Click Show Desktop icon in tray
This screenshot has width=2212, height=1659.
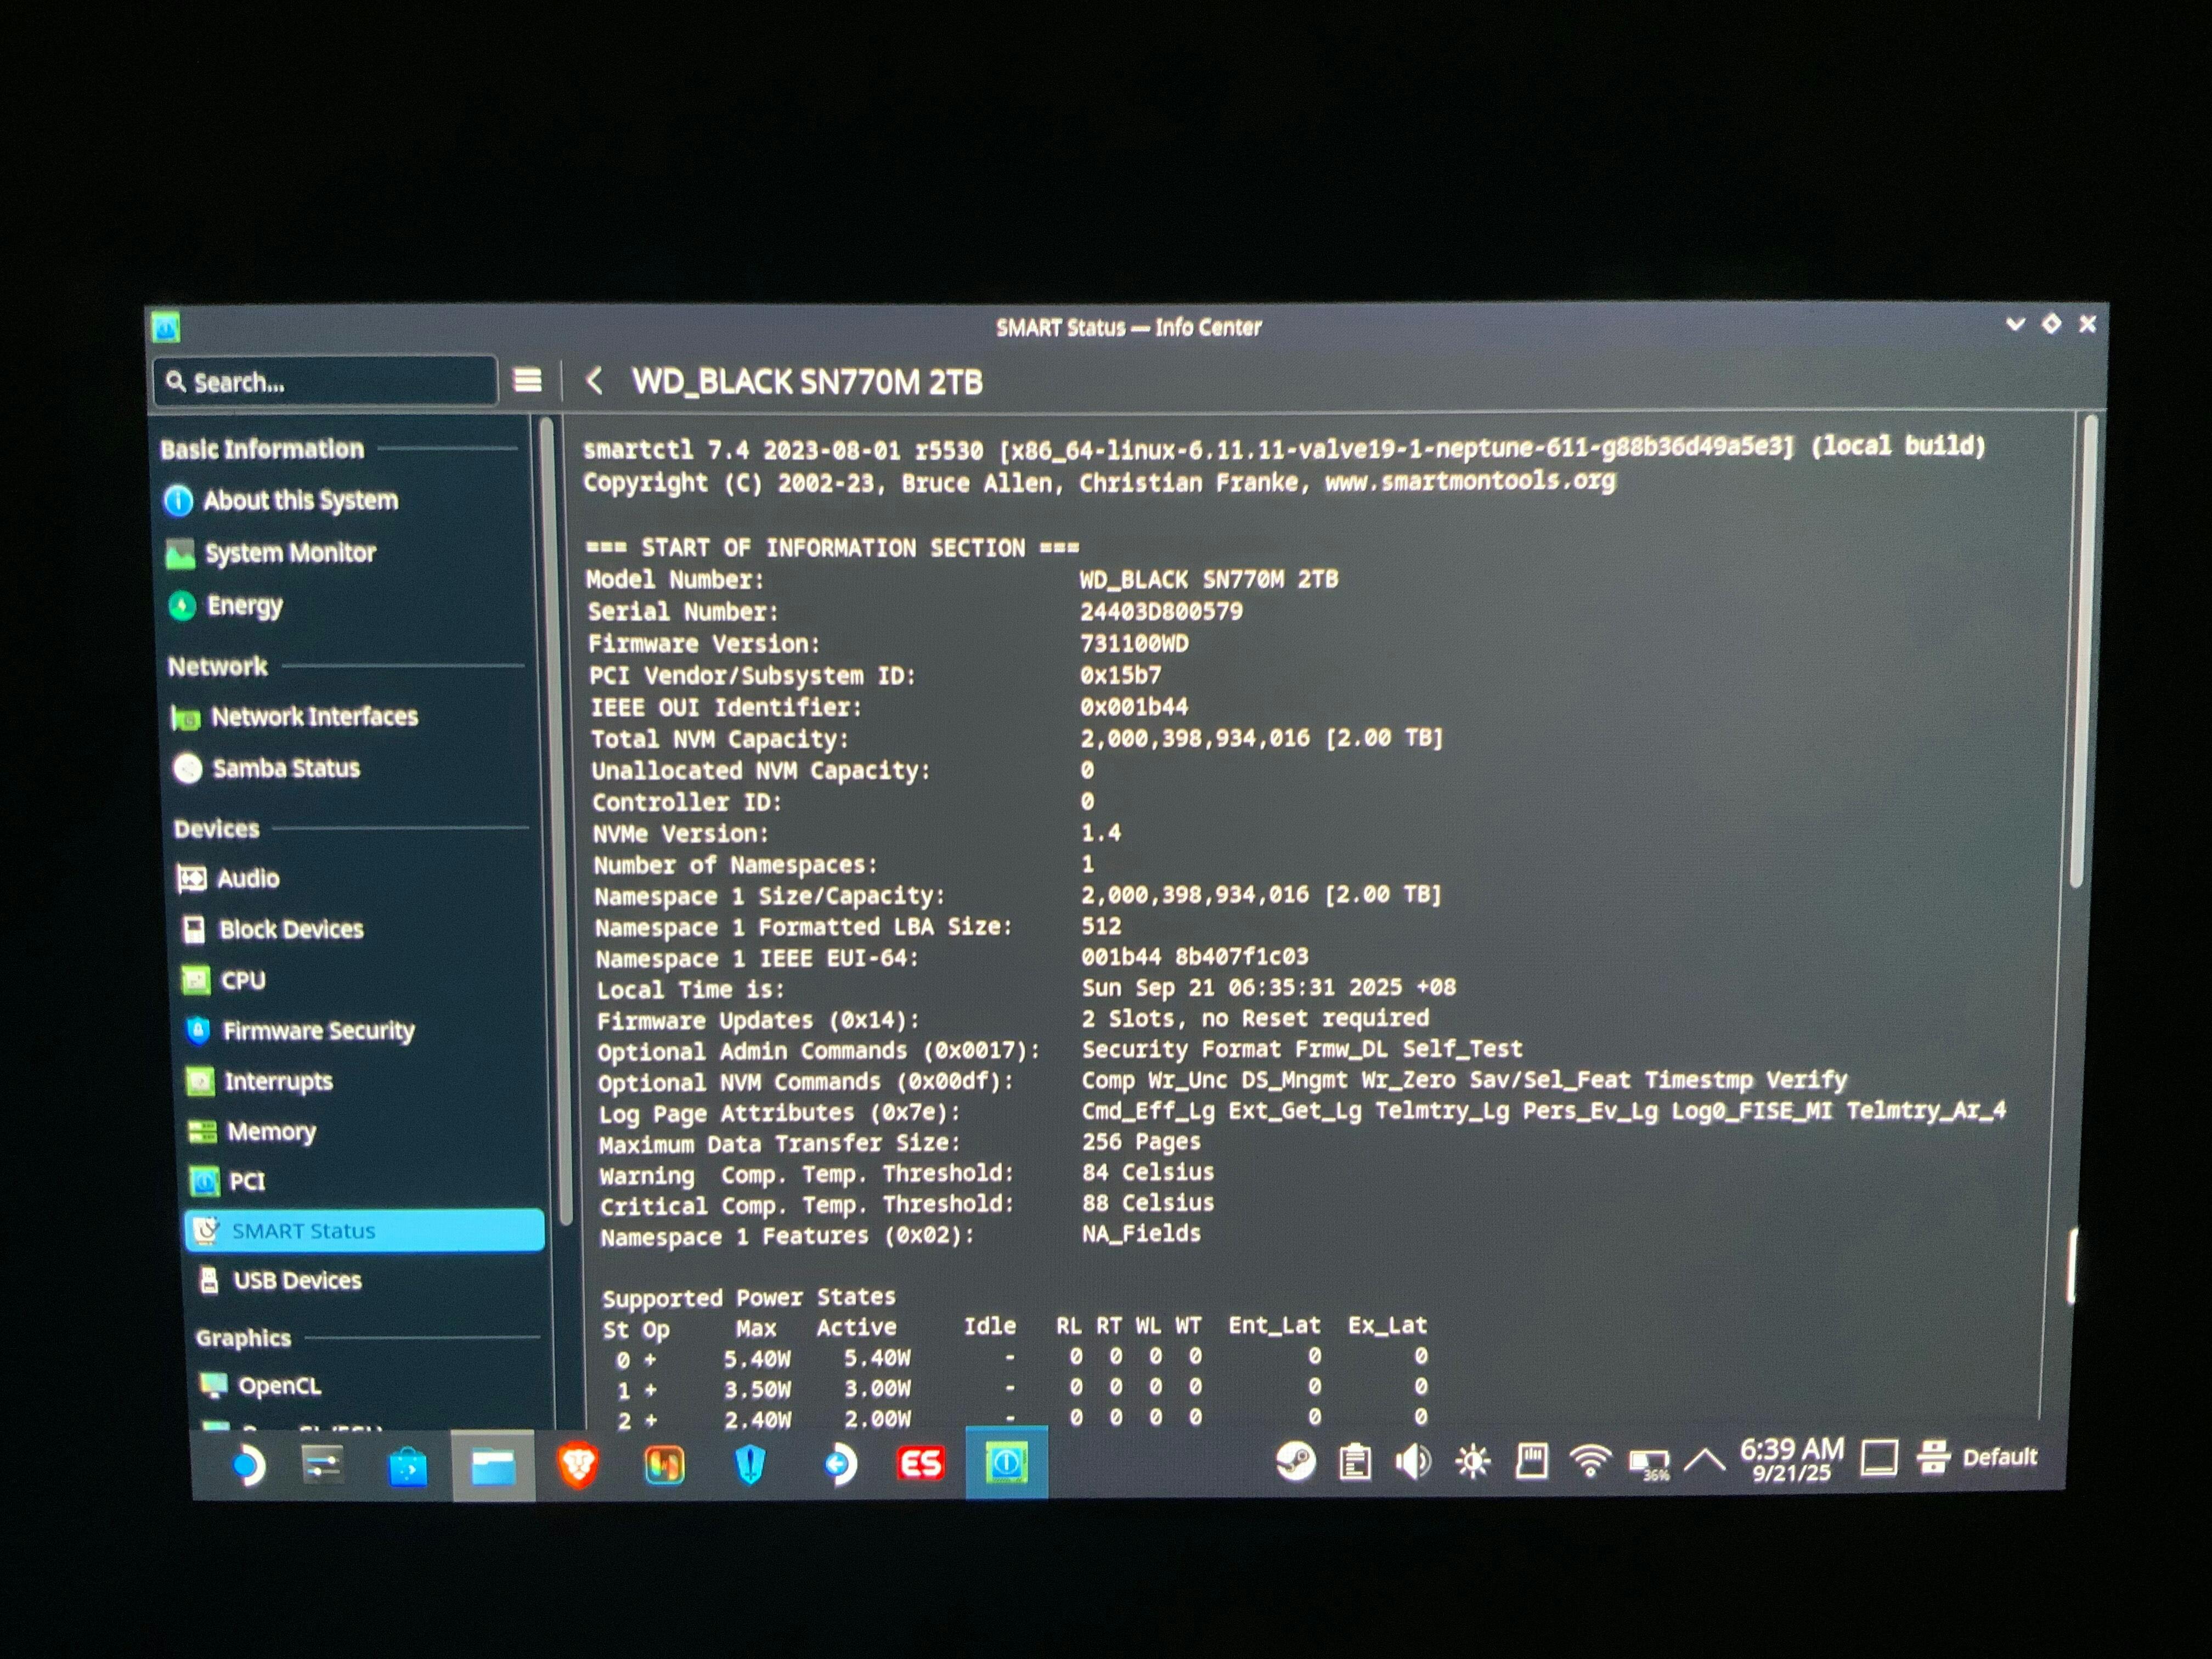point(1879,1458)
